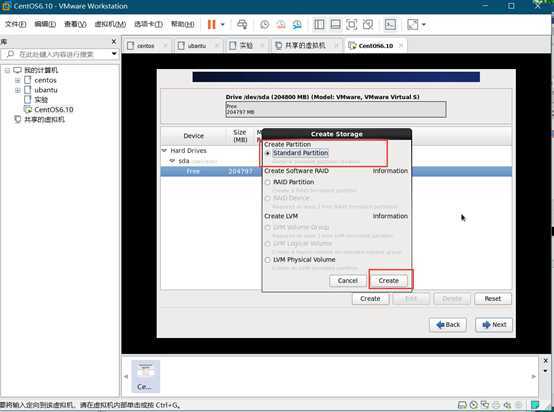The width and height of the screenshot is (554, 412).
Task: Click the stretch guest display icon
Action: 413,24
